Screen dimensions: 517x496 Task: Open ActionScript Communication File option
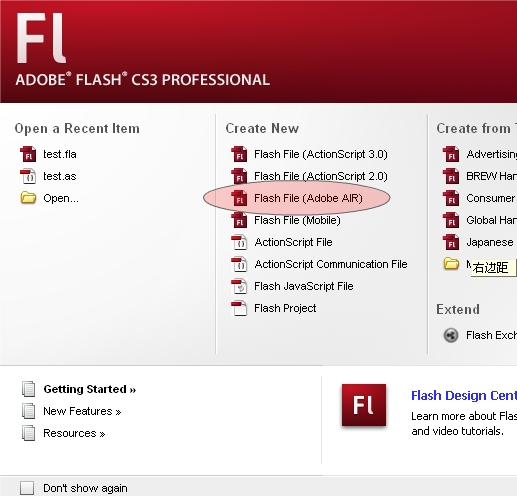coord(331,264)
